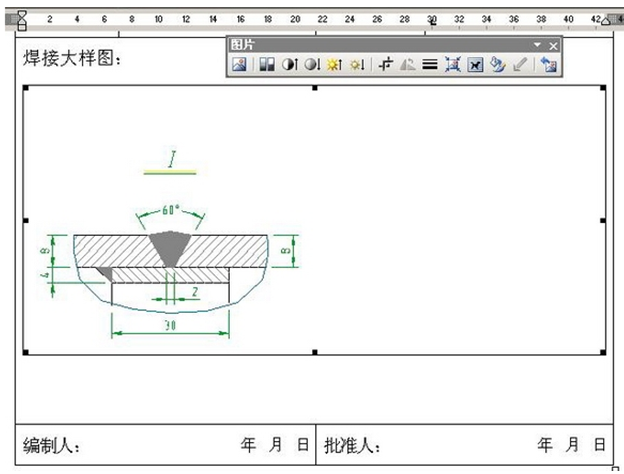Click the Reset Picture icon
This screenshot has height=474, width=624.
(x=548, y=64)
